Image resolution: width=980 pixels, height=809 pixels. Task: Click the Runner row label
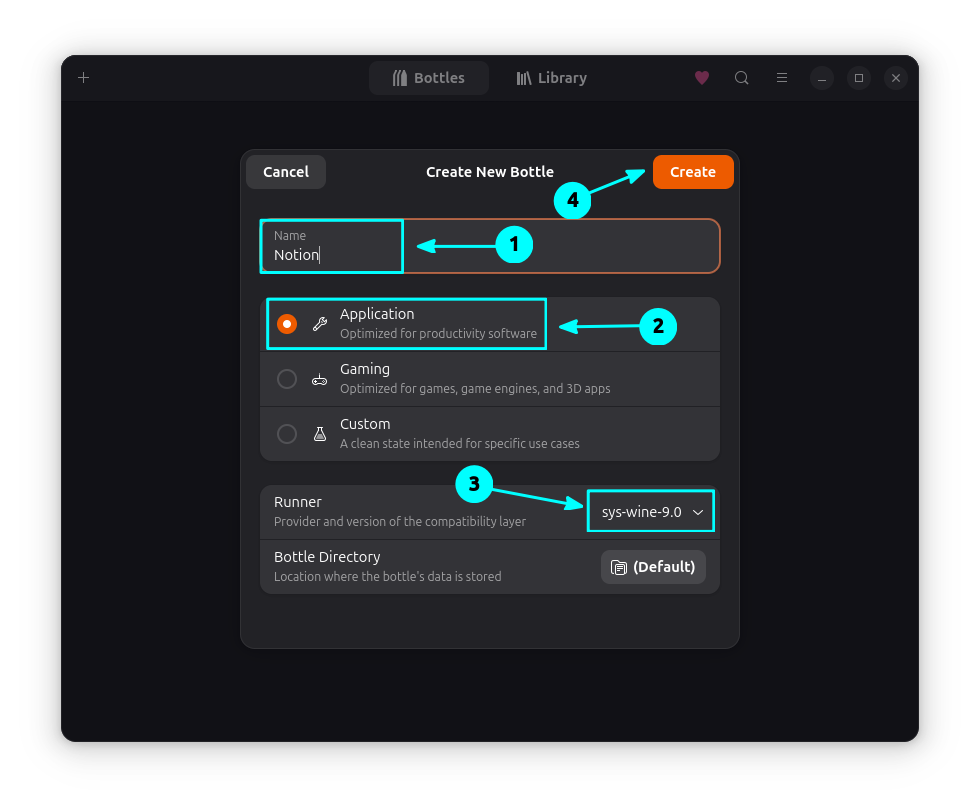(298, 502)
